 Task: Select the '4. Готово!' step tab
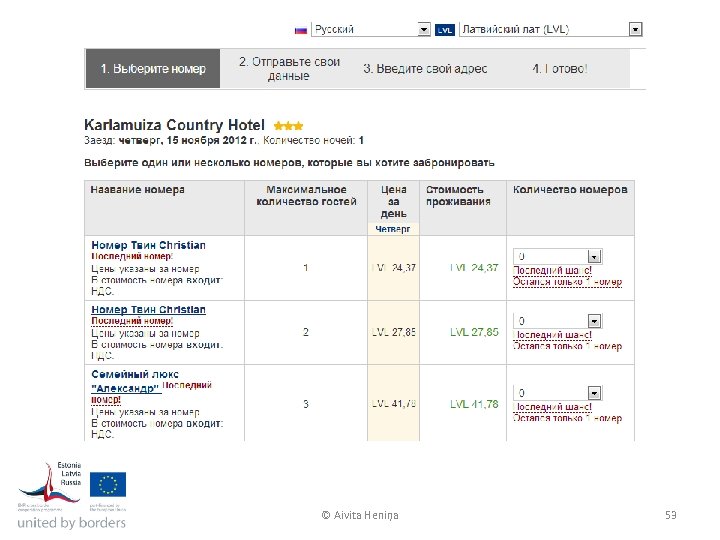[560, 69]
